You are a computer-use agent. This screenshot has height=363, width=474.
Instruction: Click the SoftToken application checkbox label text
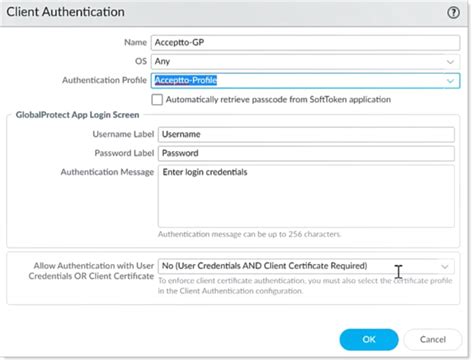tap(278, 100)
